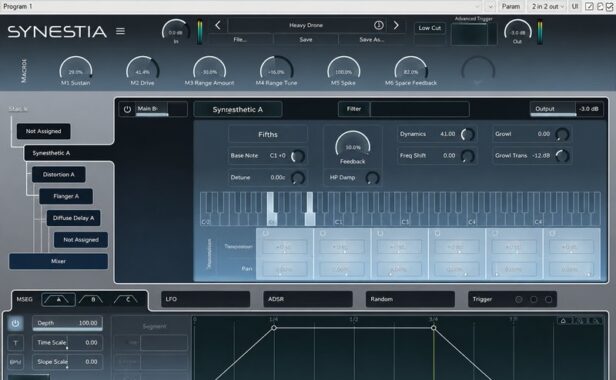Open the first Not Assigned stack slot
Image resolution: width=616 pixels, height=380 pixels.
(x=44, y=131)
